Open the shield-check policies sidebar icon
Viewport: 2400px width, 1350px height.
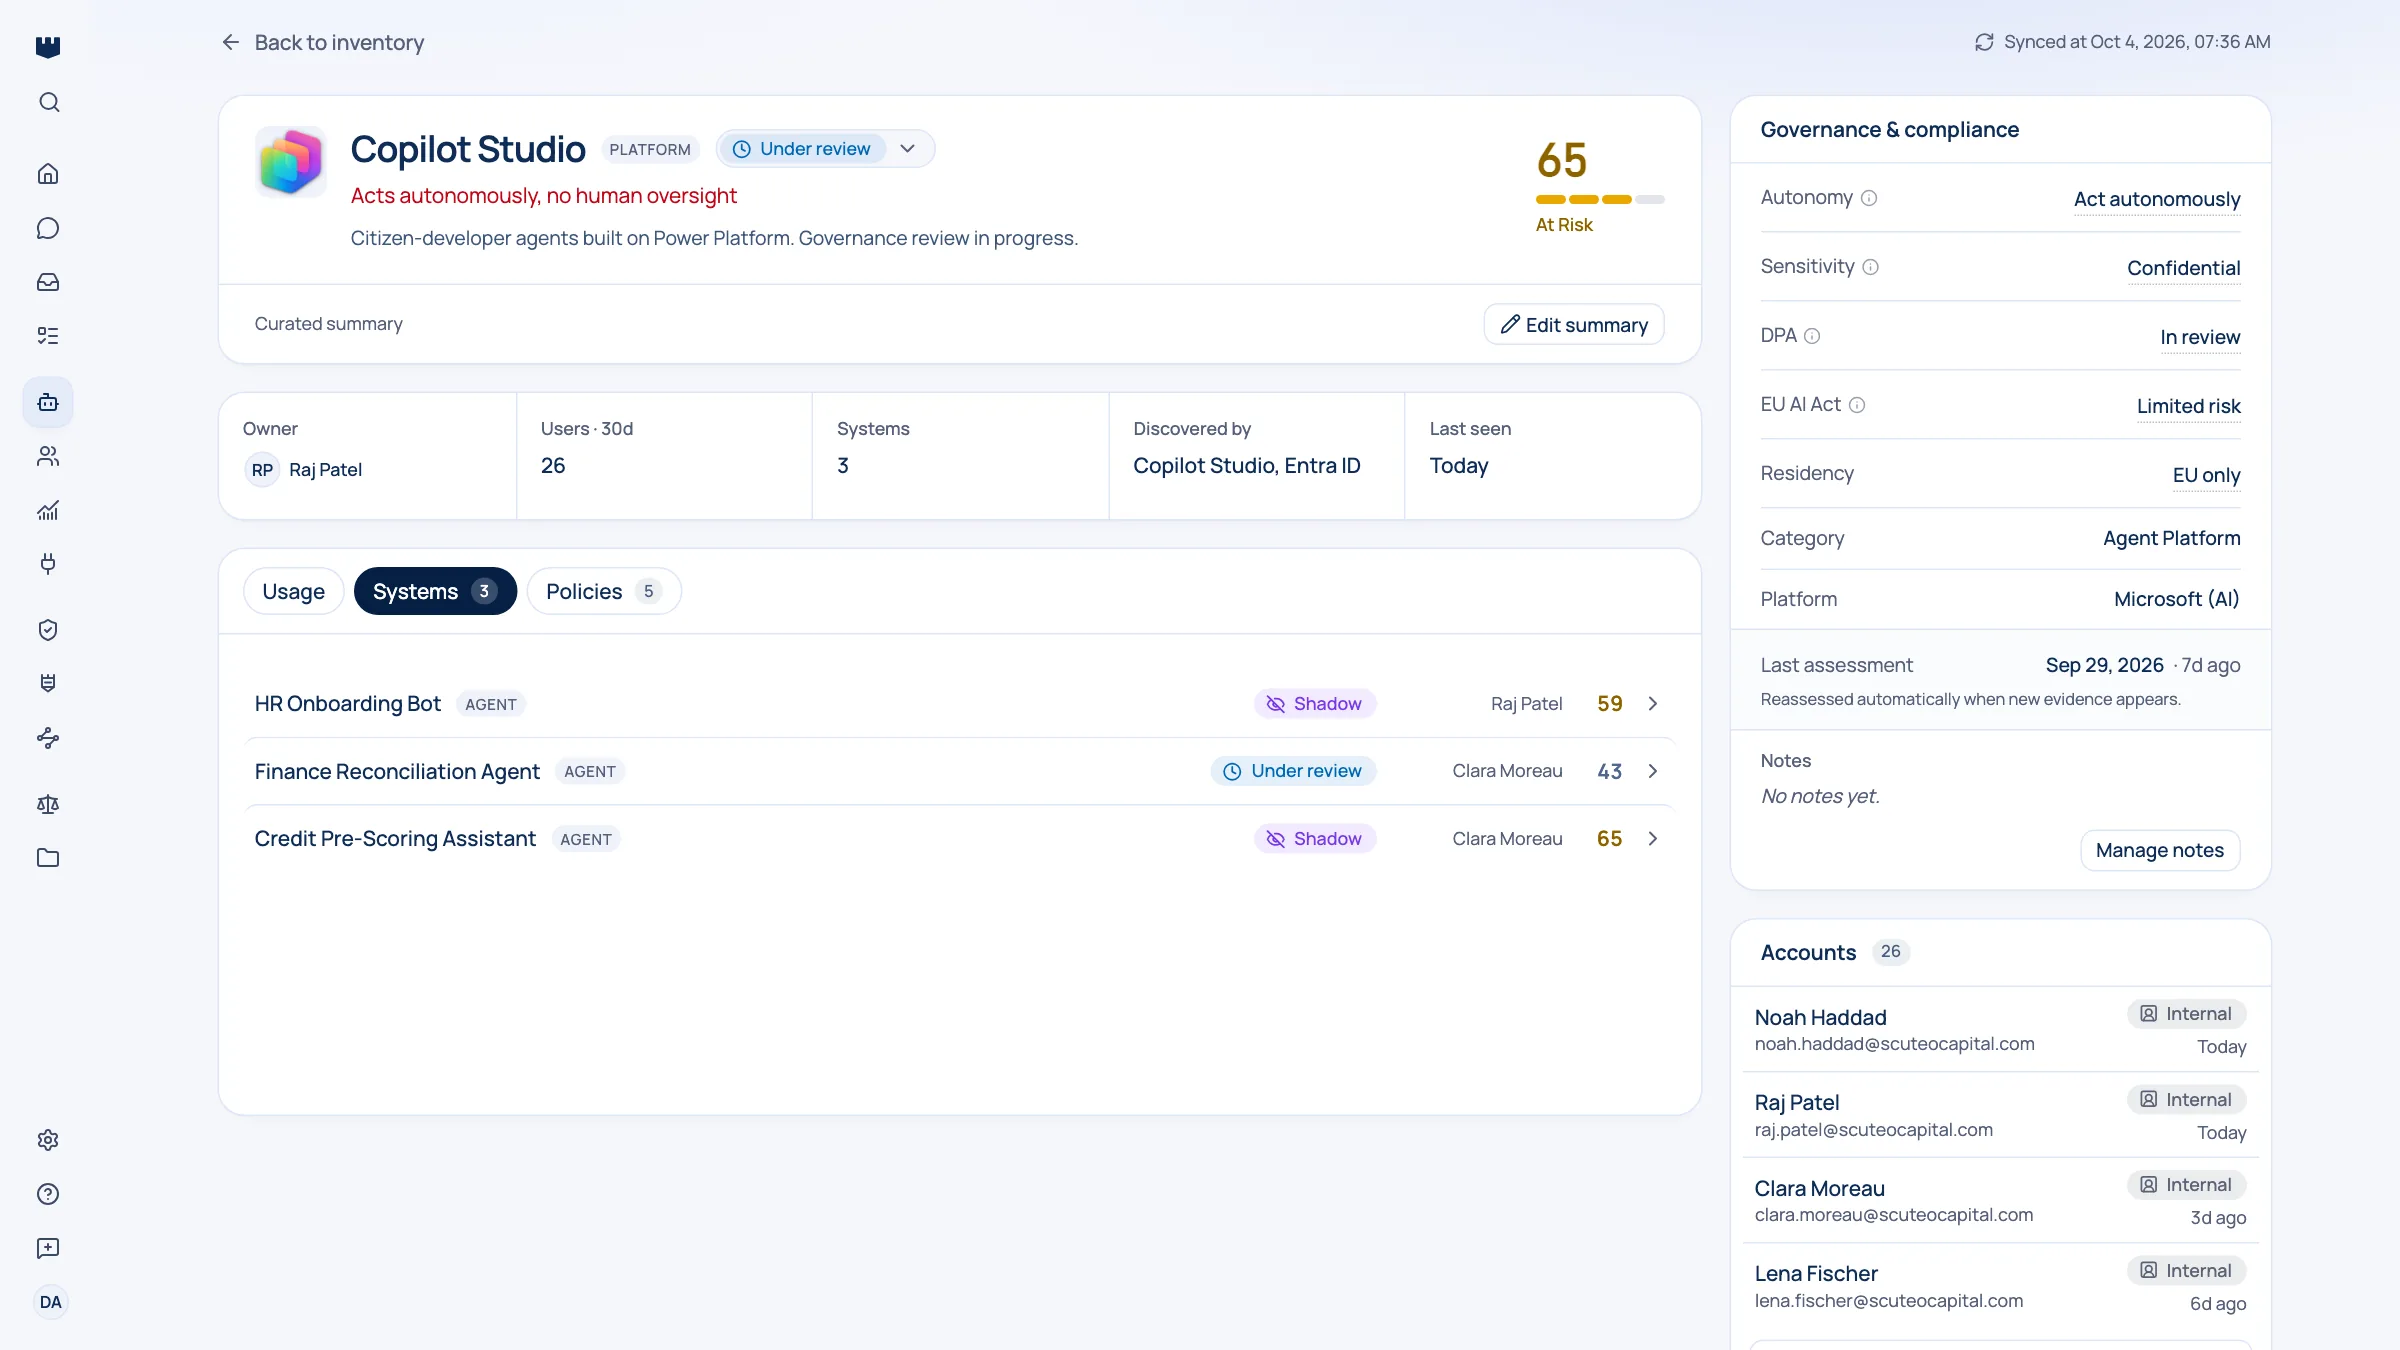pyautogui.click(x=48, y=630)
